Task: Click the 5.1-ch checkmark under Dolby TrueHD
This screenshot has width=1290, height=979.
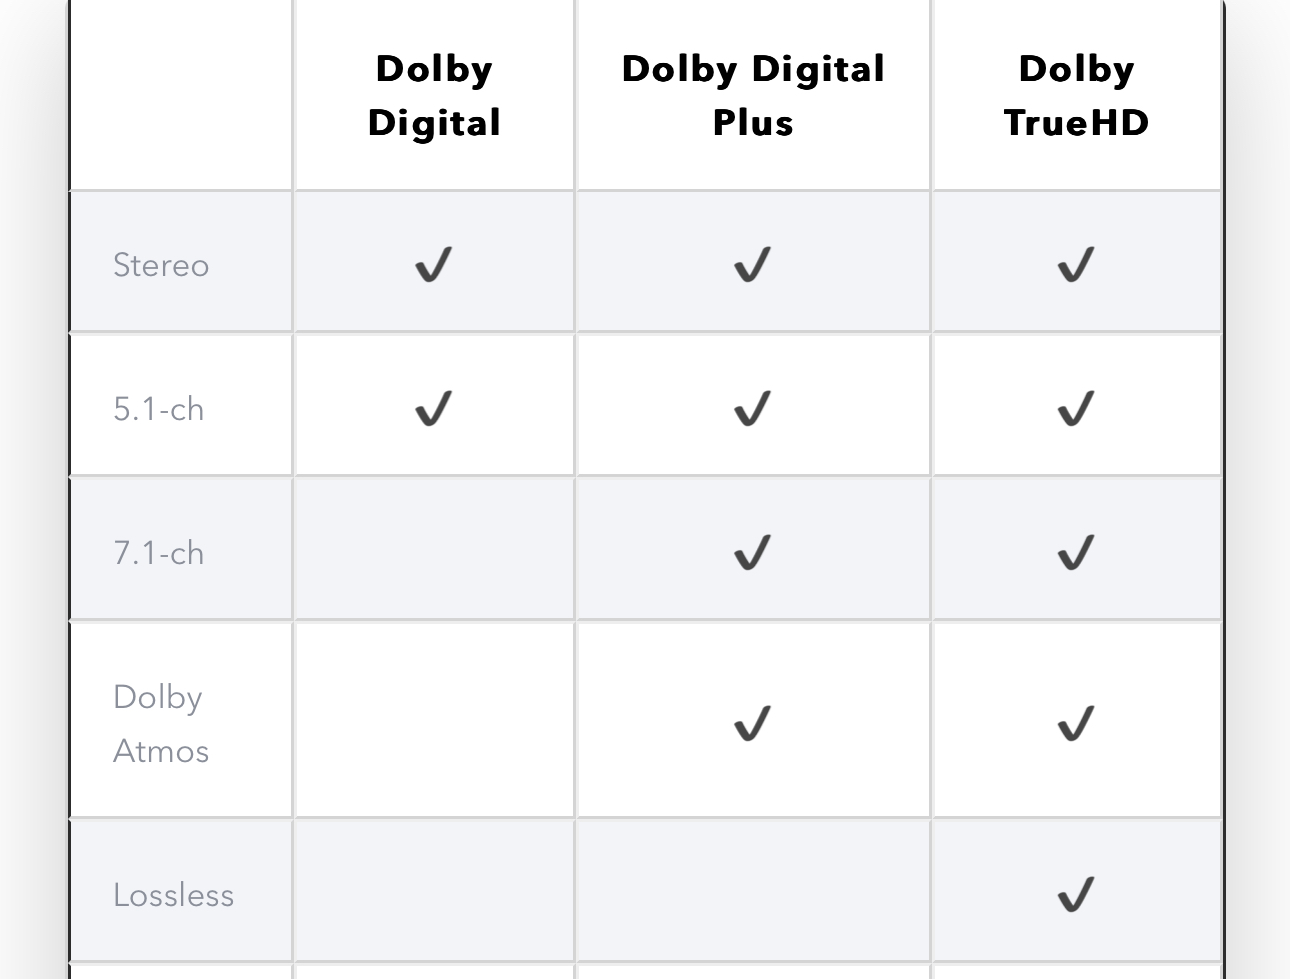Action: tap(1076, 408)
